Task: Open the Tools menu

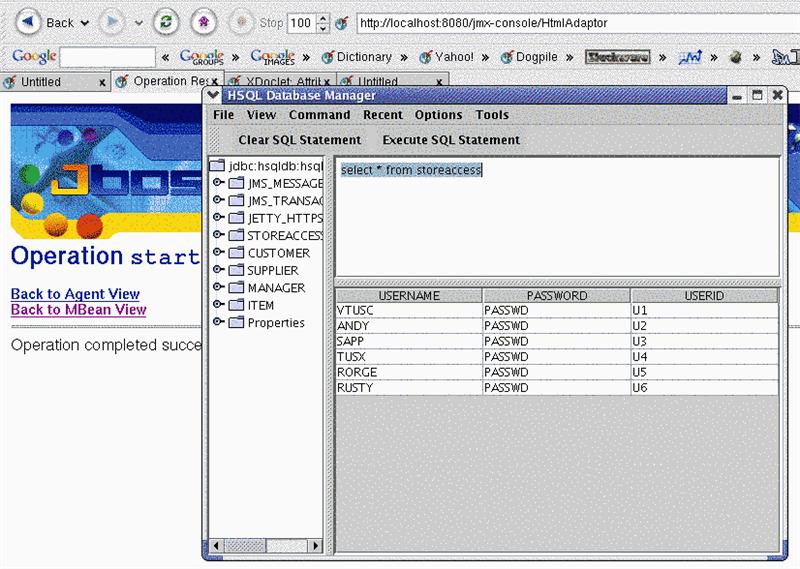Action: pos(492,115)
